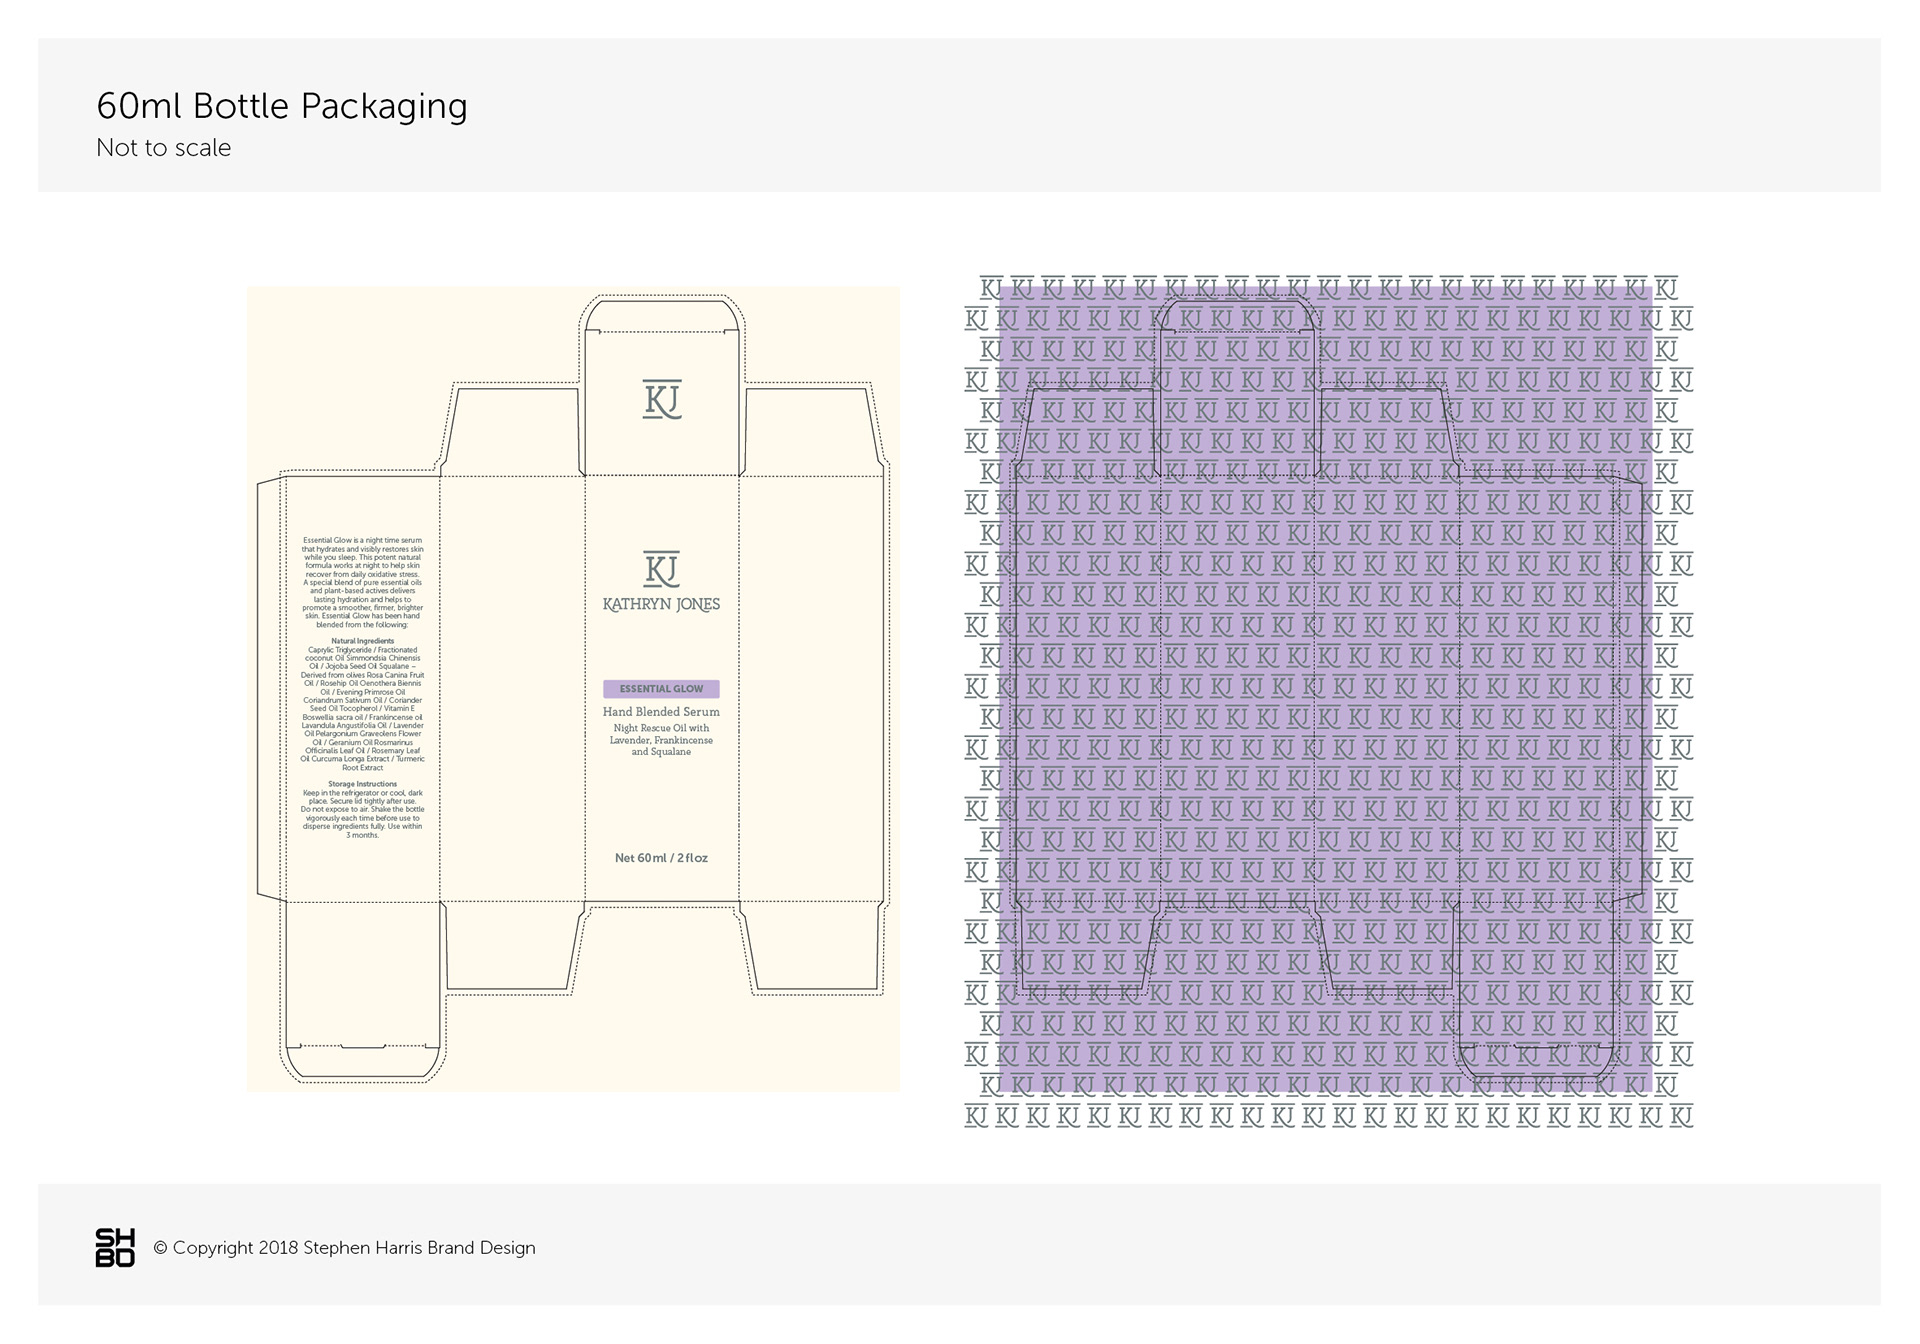Click the Not to scale subtitle
Screen dimensions: 1920x1344
(164, 148)
